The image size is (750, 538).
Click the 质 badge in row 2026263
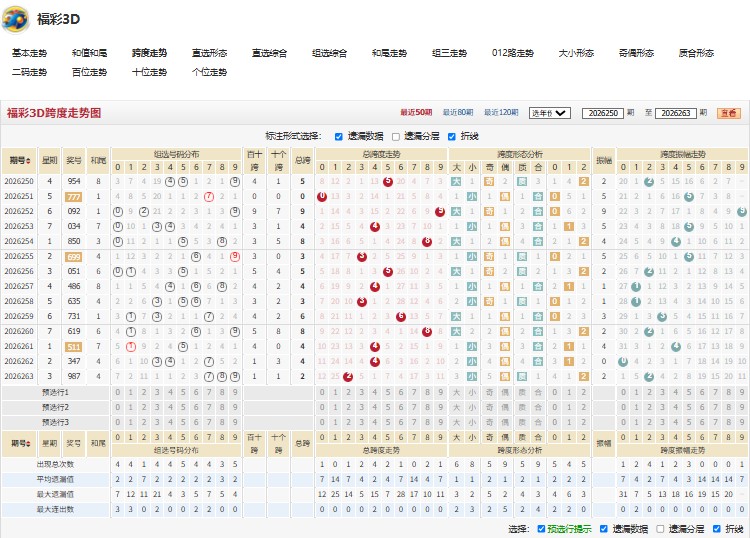pos(522,376)
